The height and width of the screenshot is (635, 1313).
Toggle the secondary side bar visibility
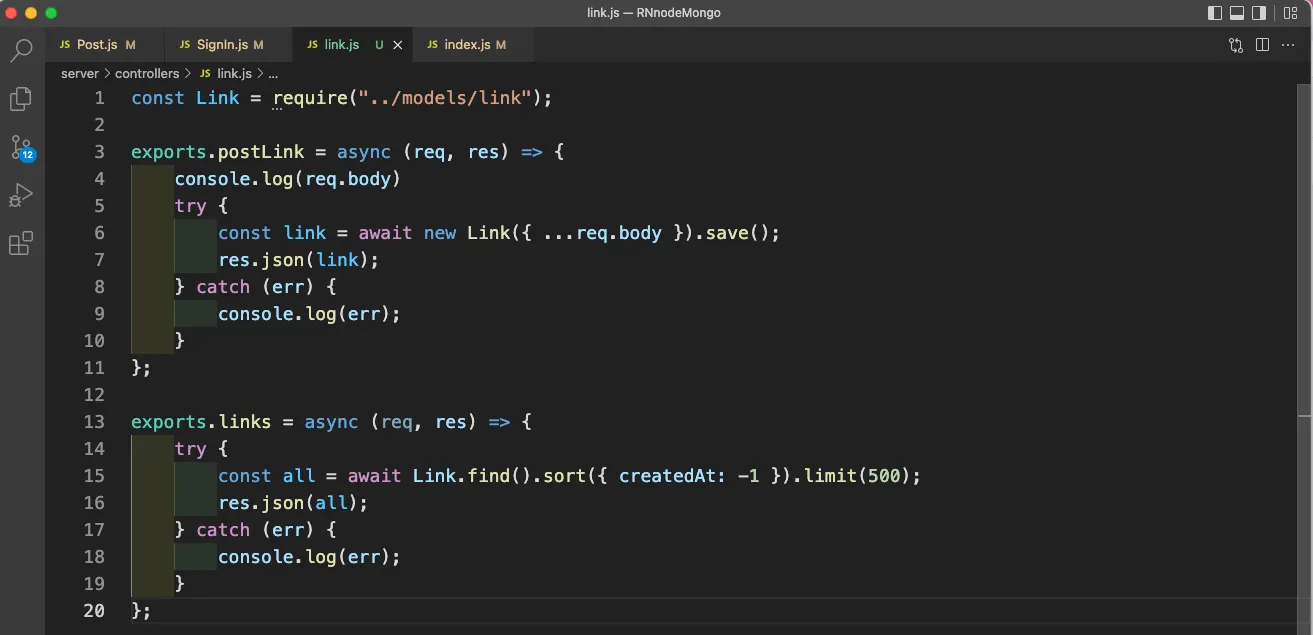(1260, 13)
